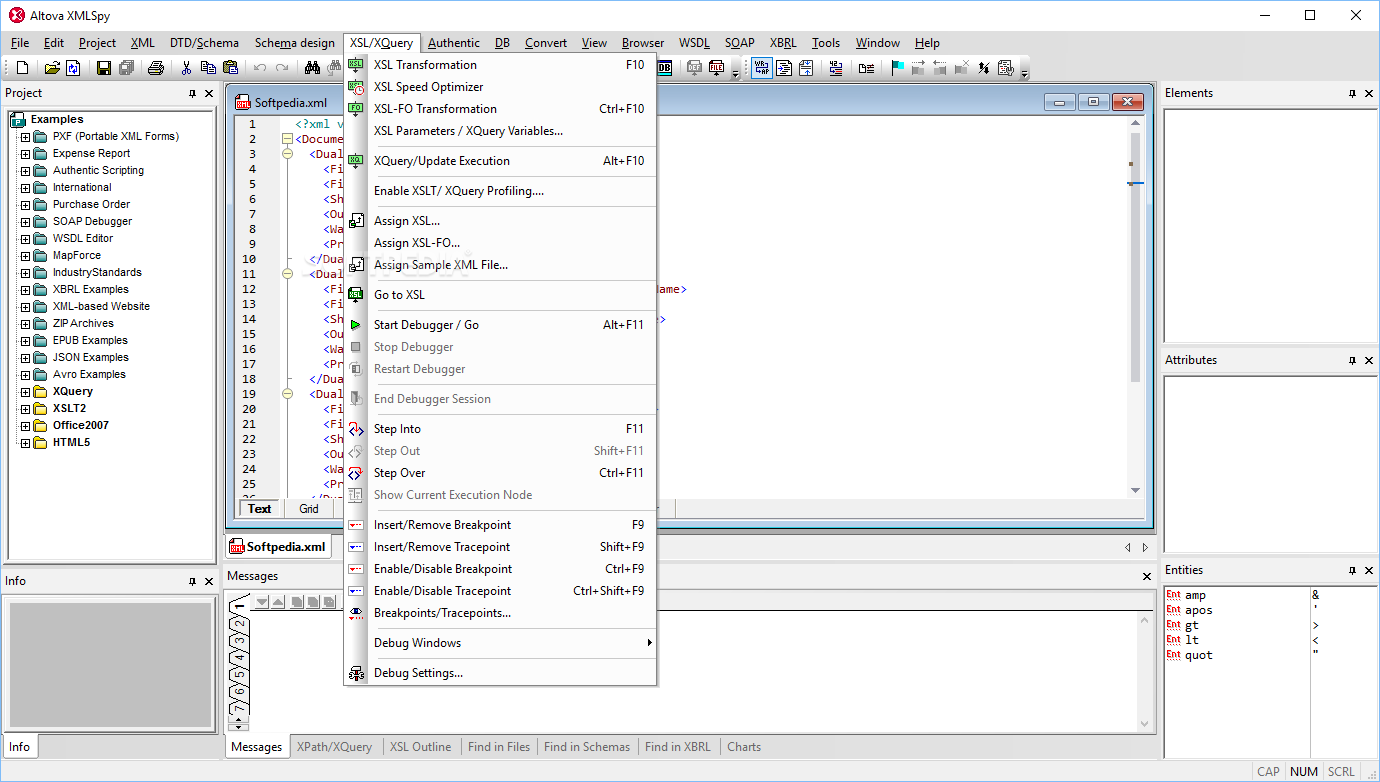Select the MapForce project folder
This screenshot has height=782, width=1380.
(77, 256)
